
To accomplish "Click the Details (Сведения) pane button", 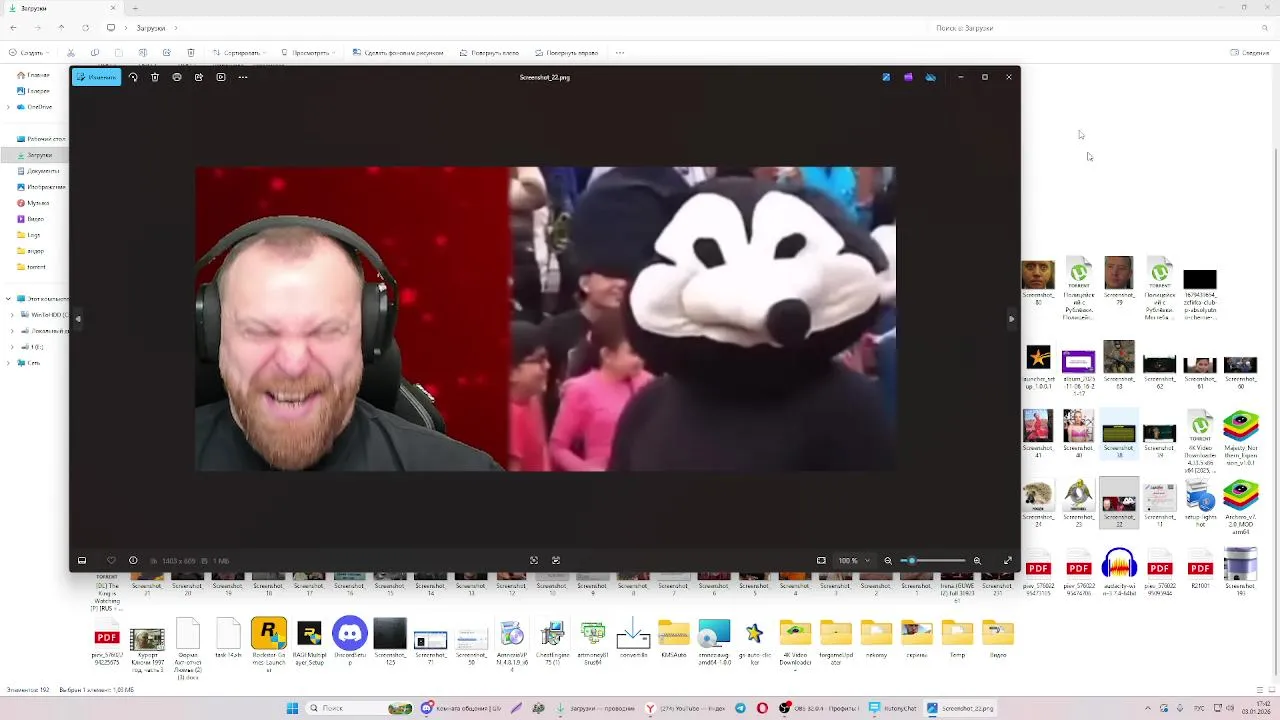I will click(1250, 53).
